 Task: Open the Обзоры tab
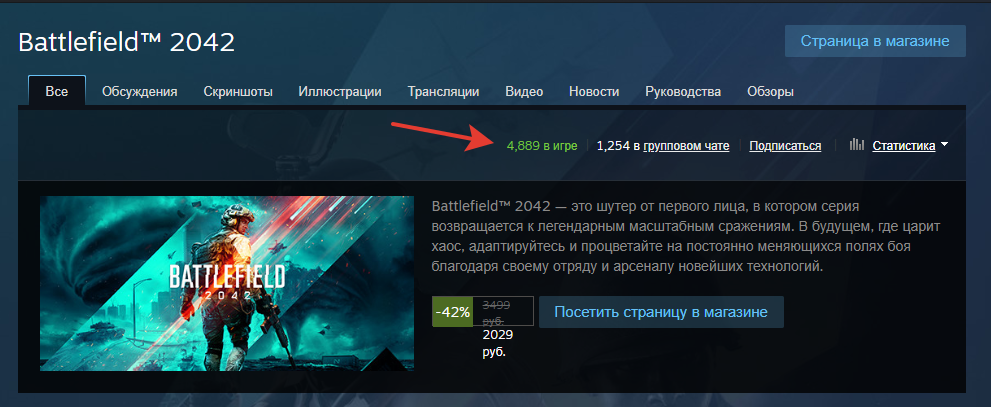point(770,92)
